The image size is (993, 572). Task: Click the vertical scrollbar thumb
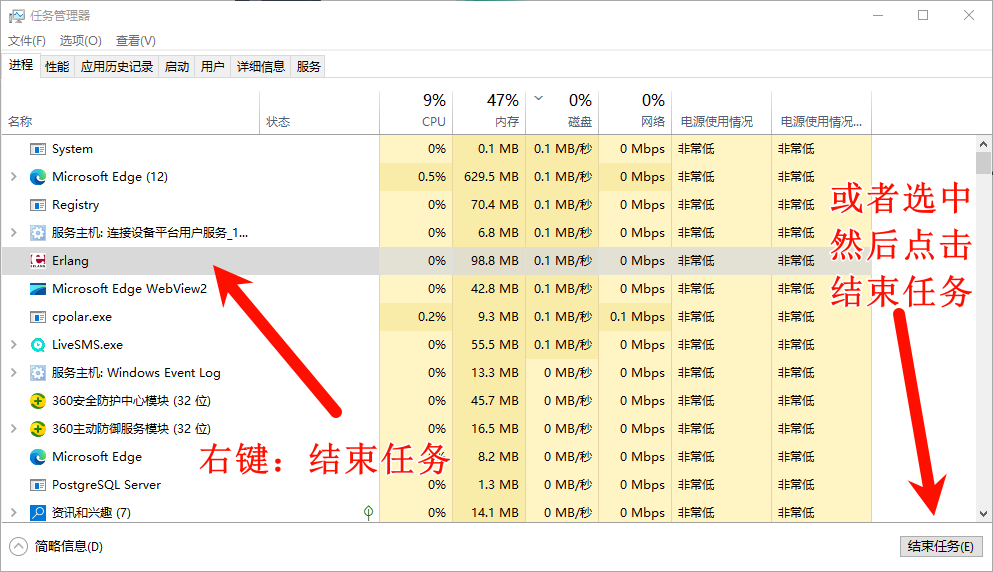[983, 162]
